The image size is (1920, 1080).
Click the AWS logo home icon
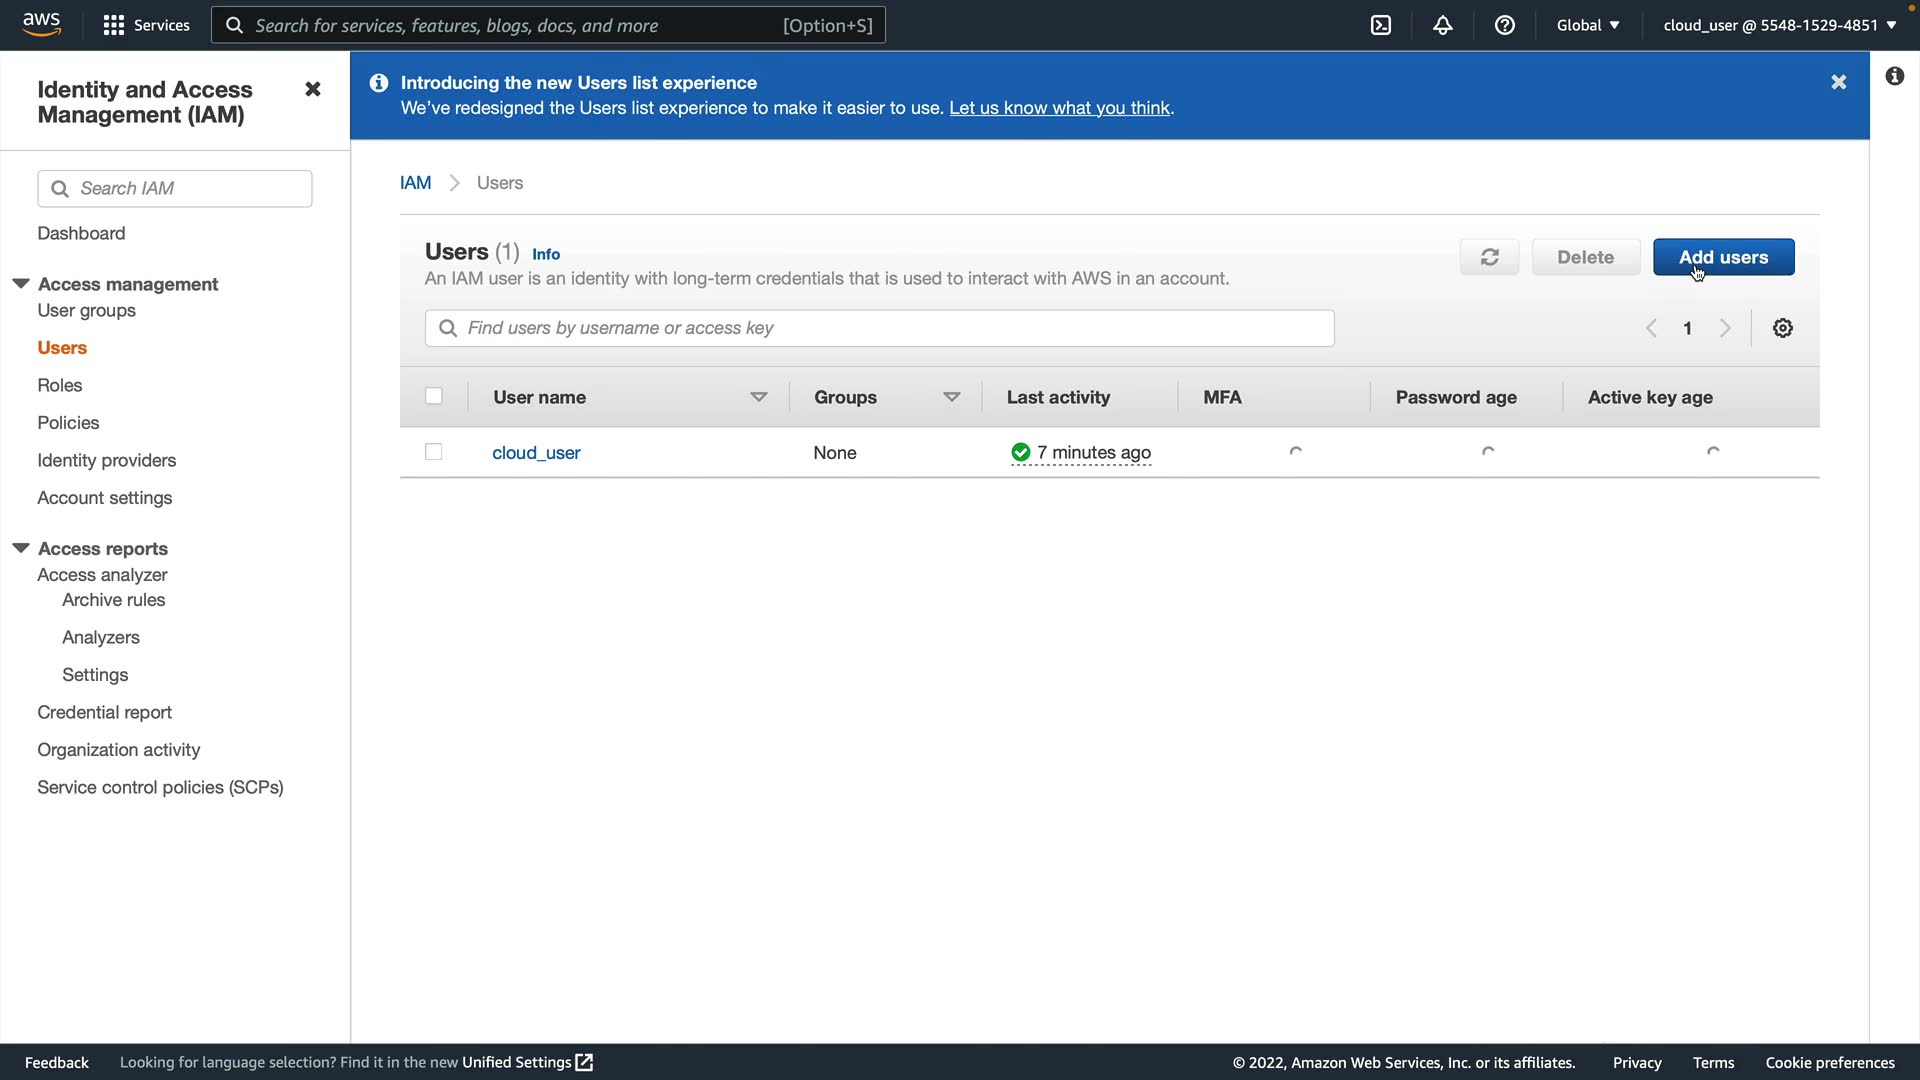click(x=42, y=24)
